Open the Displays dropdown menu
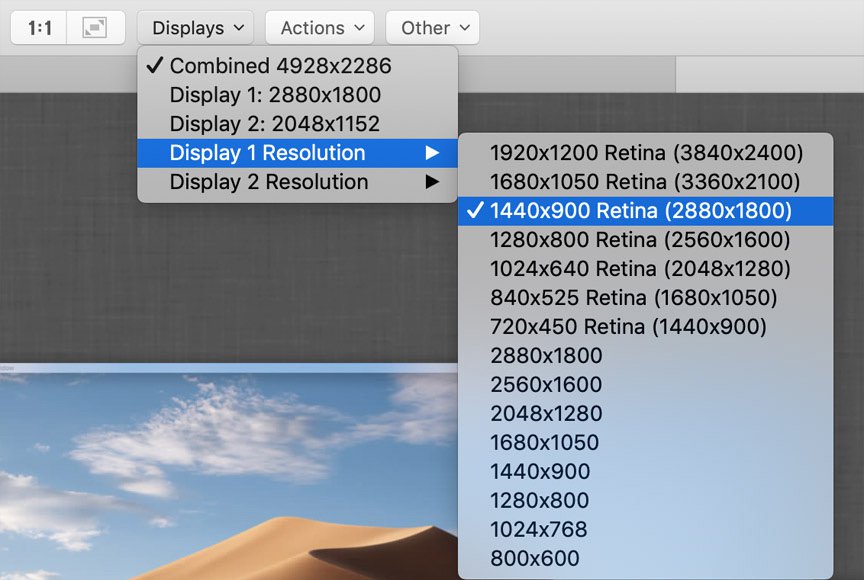The width and height of the screenshot is (864, 580). pos(195,27)
